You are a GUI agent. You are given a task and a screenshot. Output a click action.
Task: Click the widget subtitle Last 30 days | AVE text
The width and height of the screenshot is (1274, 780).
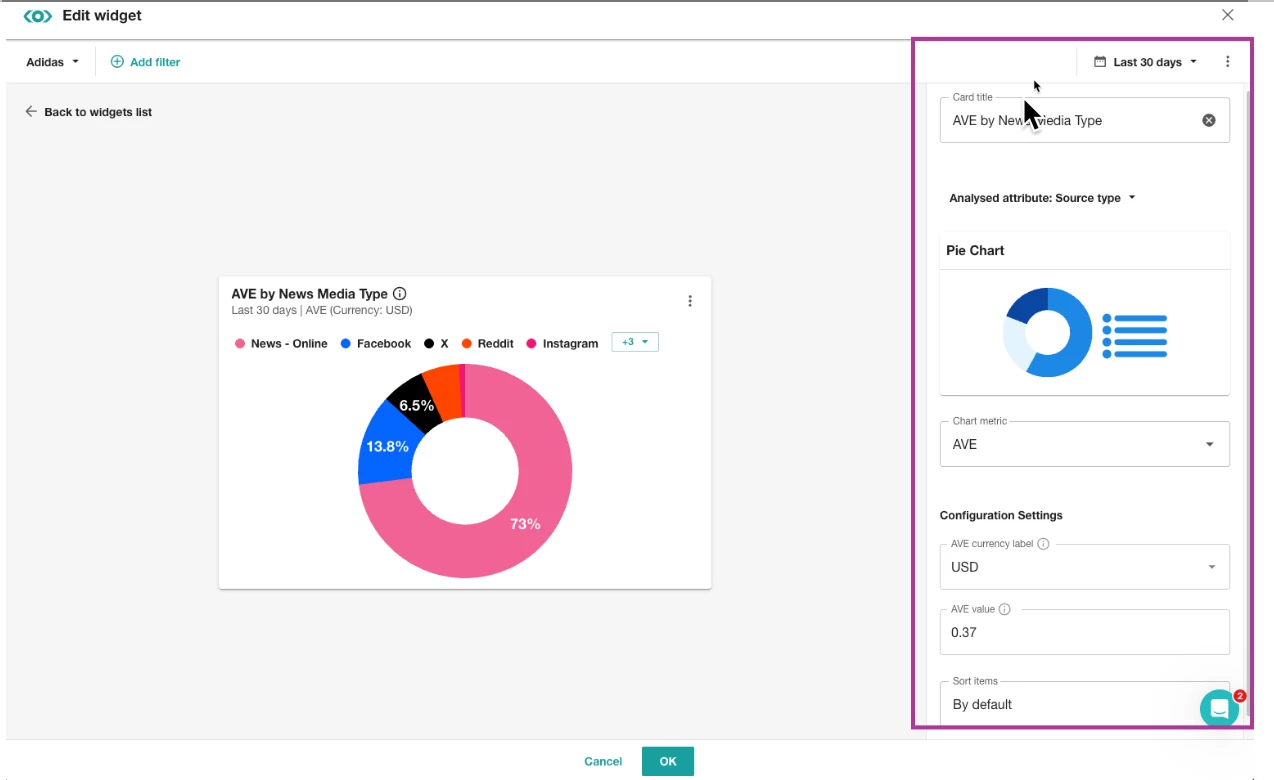[322, 310]
